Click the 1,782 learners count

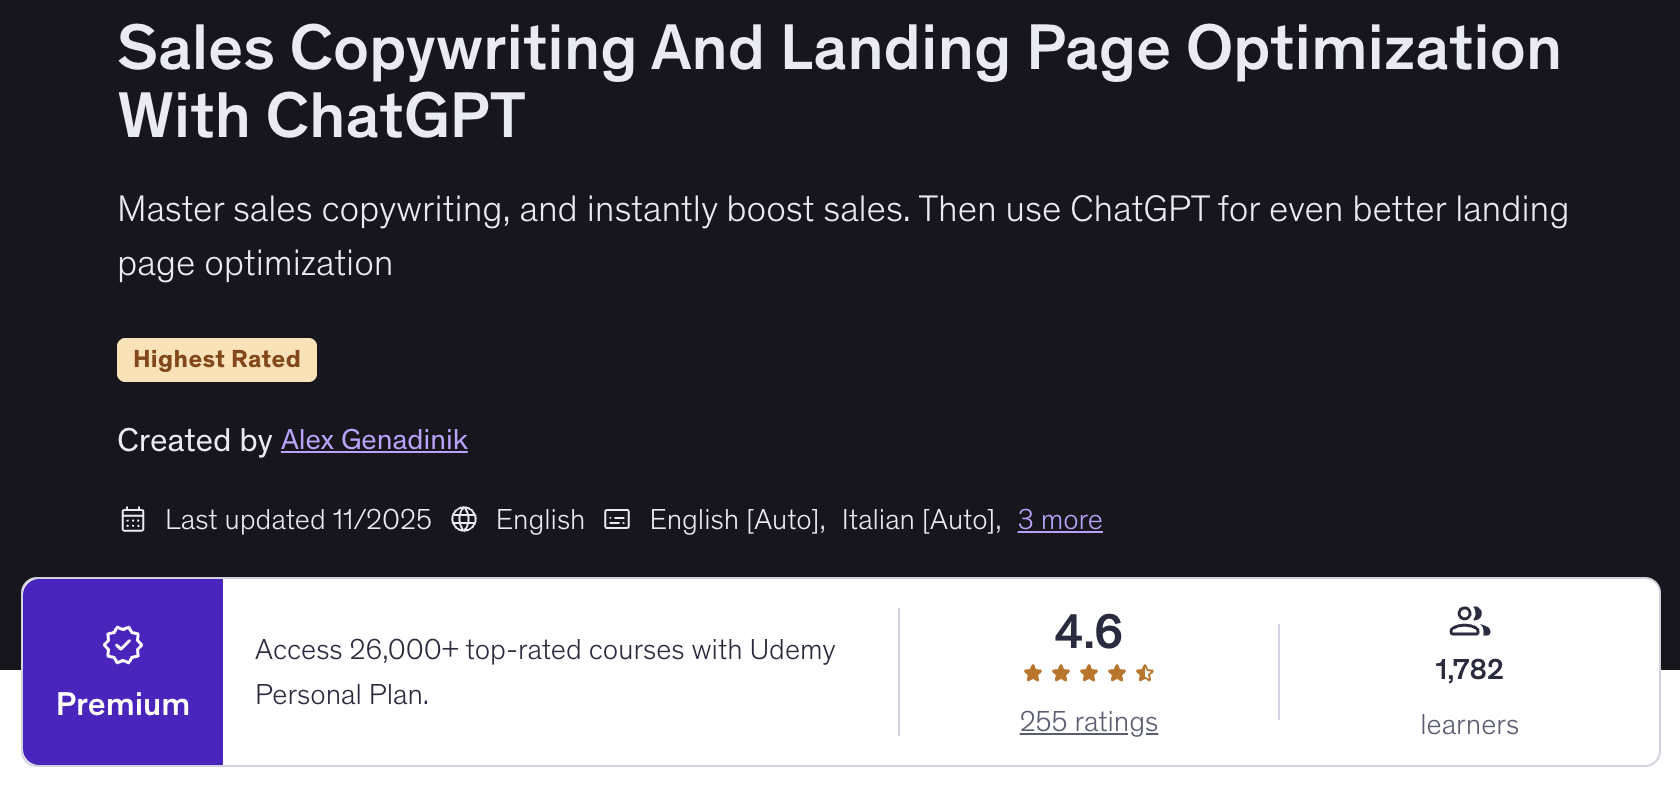pos(1469,670)
